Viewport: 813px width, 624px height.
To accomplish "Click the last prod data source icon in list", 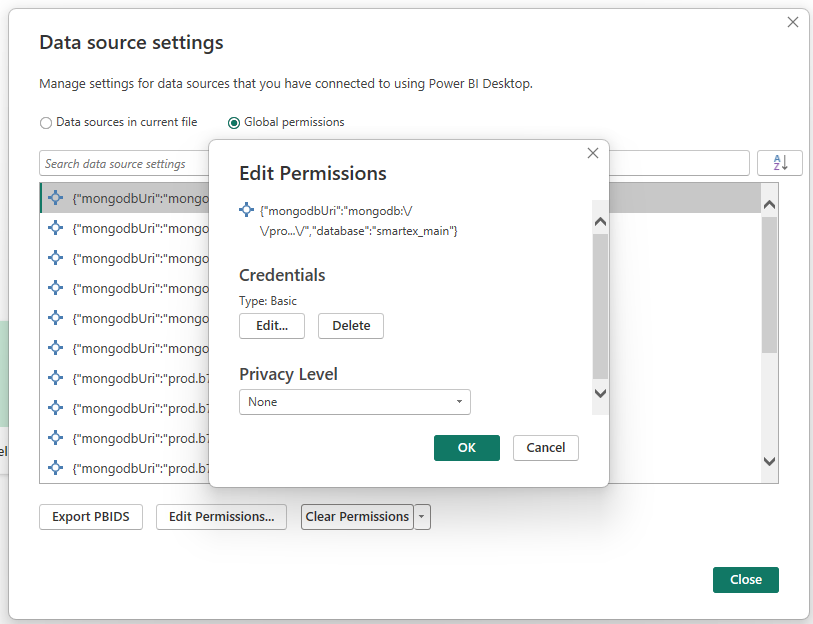I will point(56,468).
